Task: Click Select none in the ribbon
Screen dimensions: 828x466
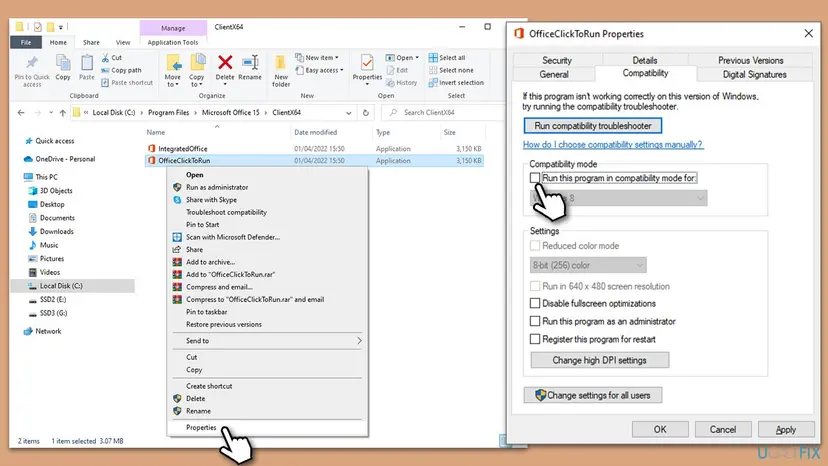Action: [x=451, y=70]
